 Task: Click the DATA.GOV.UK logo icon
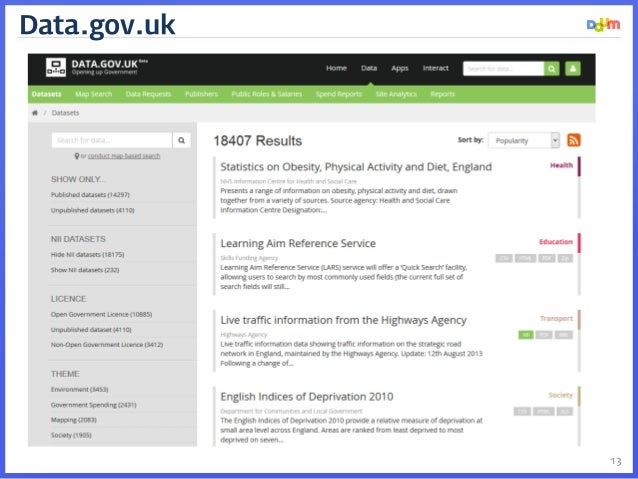(56, 68)
